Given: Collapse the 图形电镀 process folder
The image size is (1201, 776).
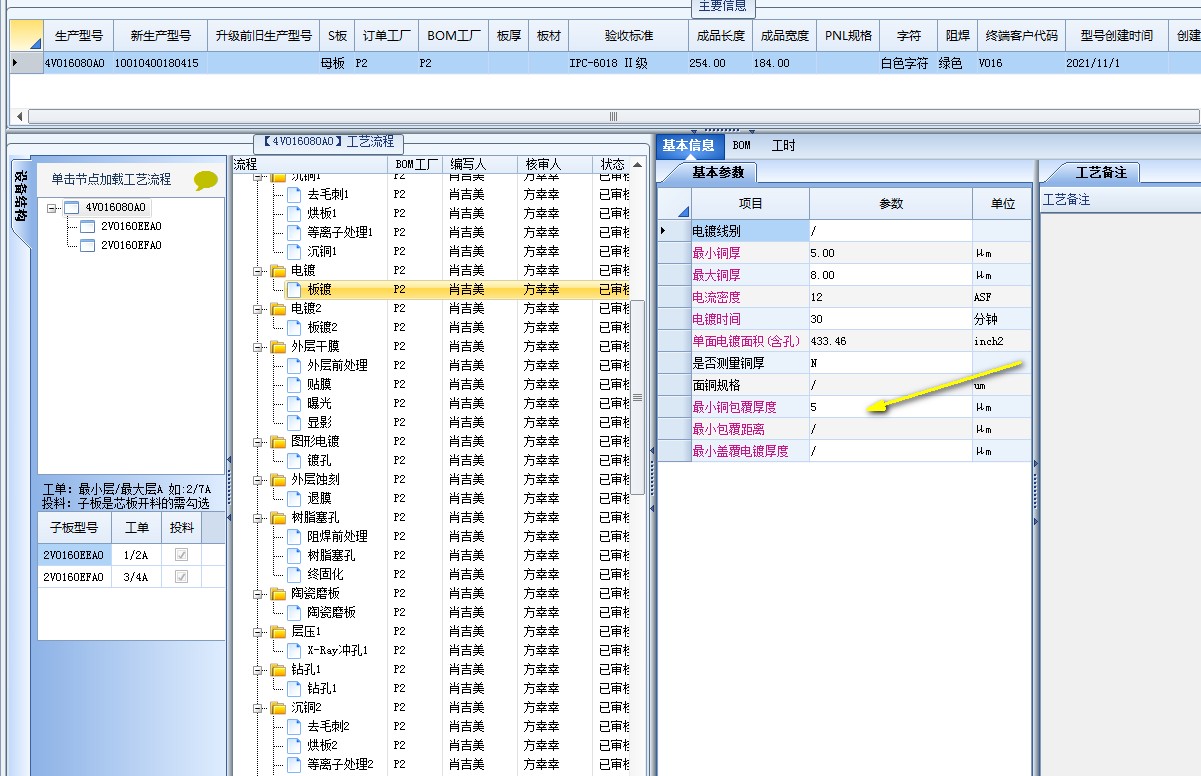Looking at the screenshot, I should point(260,442).
